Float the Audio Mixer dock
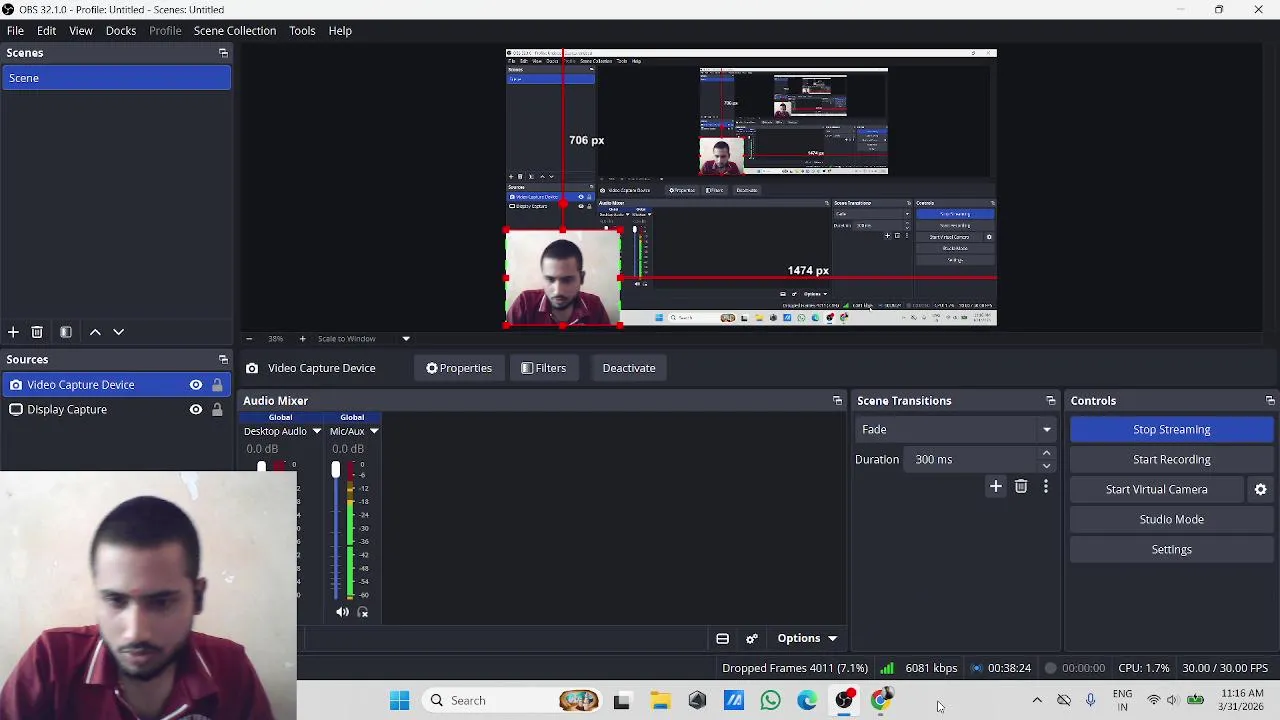 (x=837, y=401)
